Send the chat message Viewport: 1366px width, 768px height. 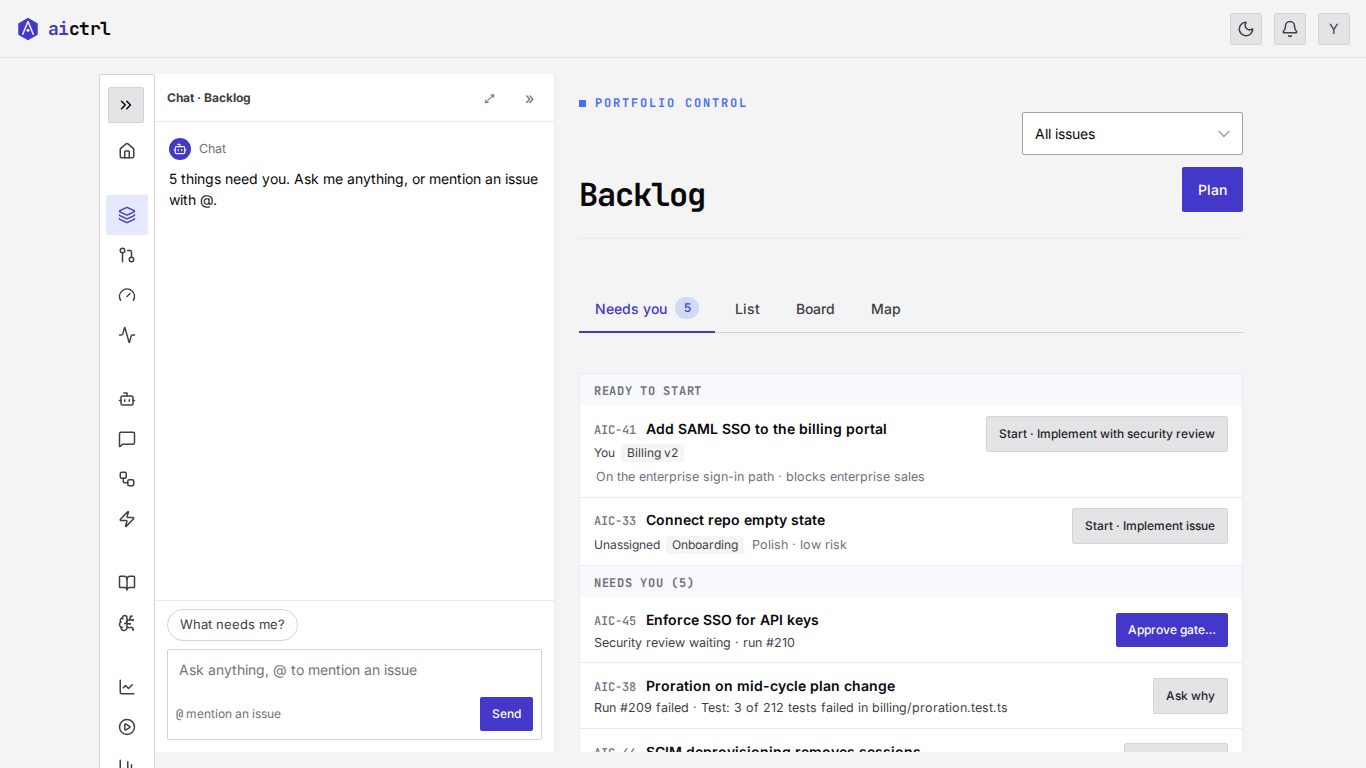pos(507,714)
